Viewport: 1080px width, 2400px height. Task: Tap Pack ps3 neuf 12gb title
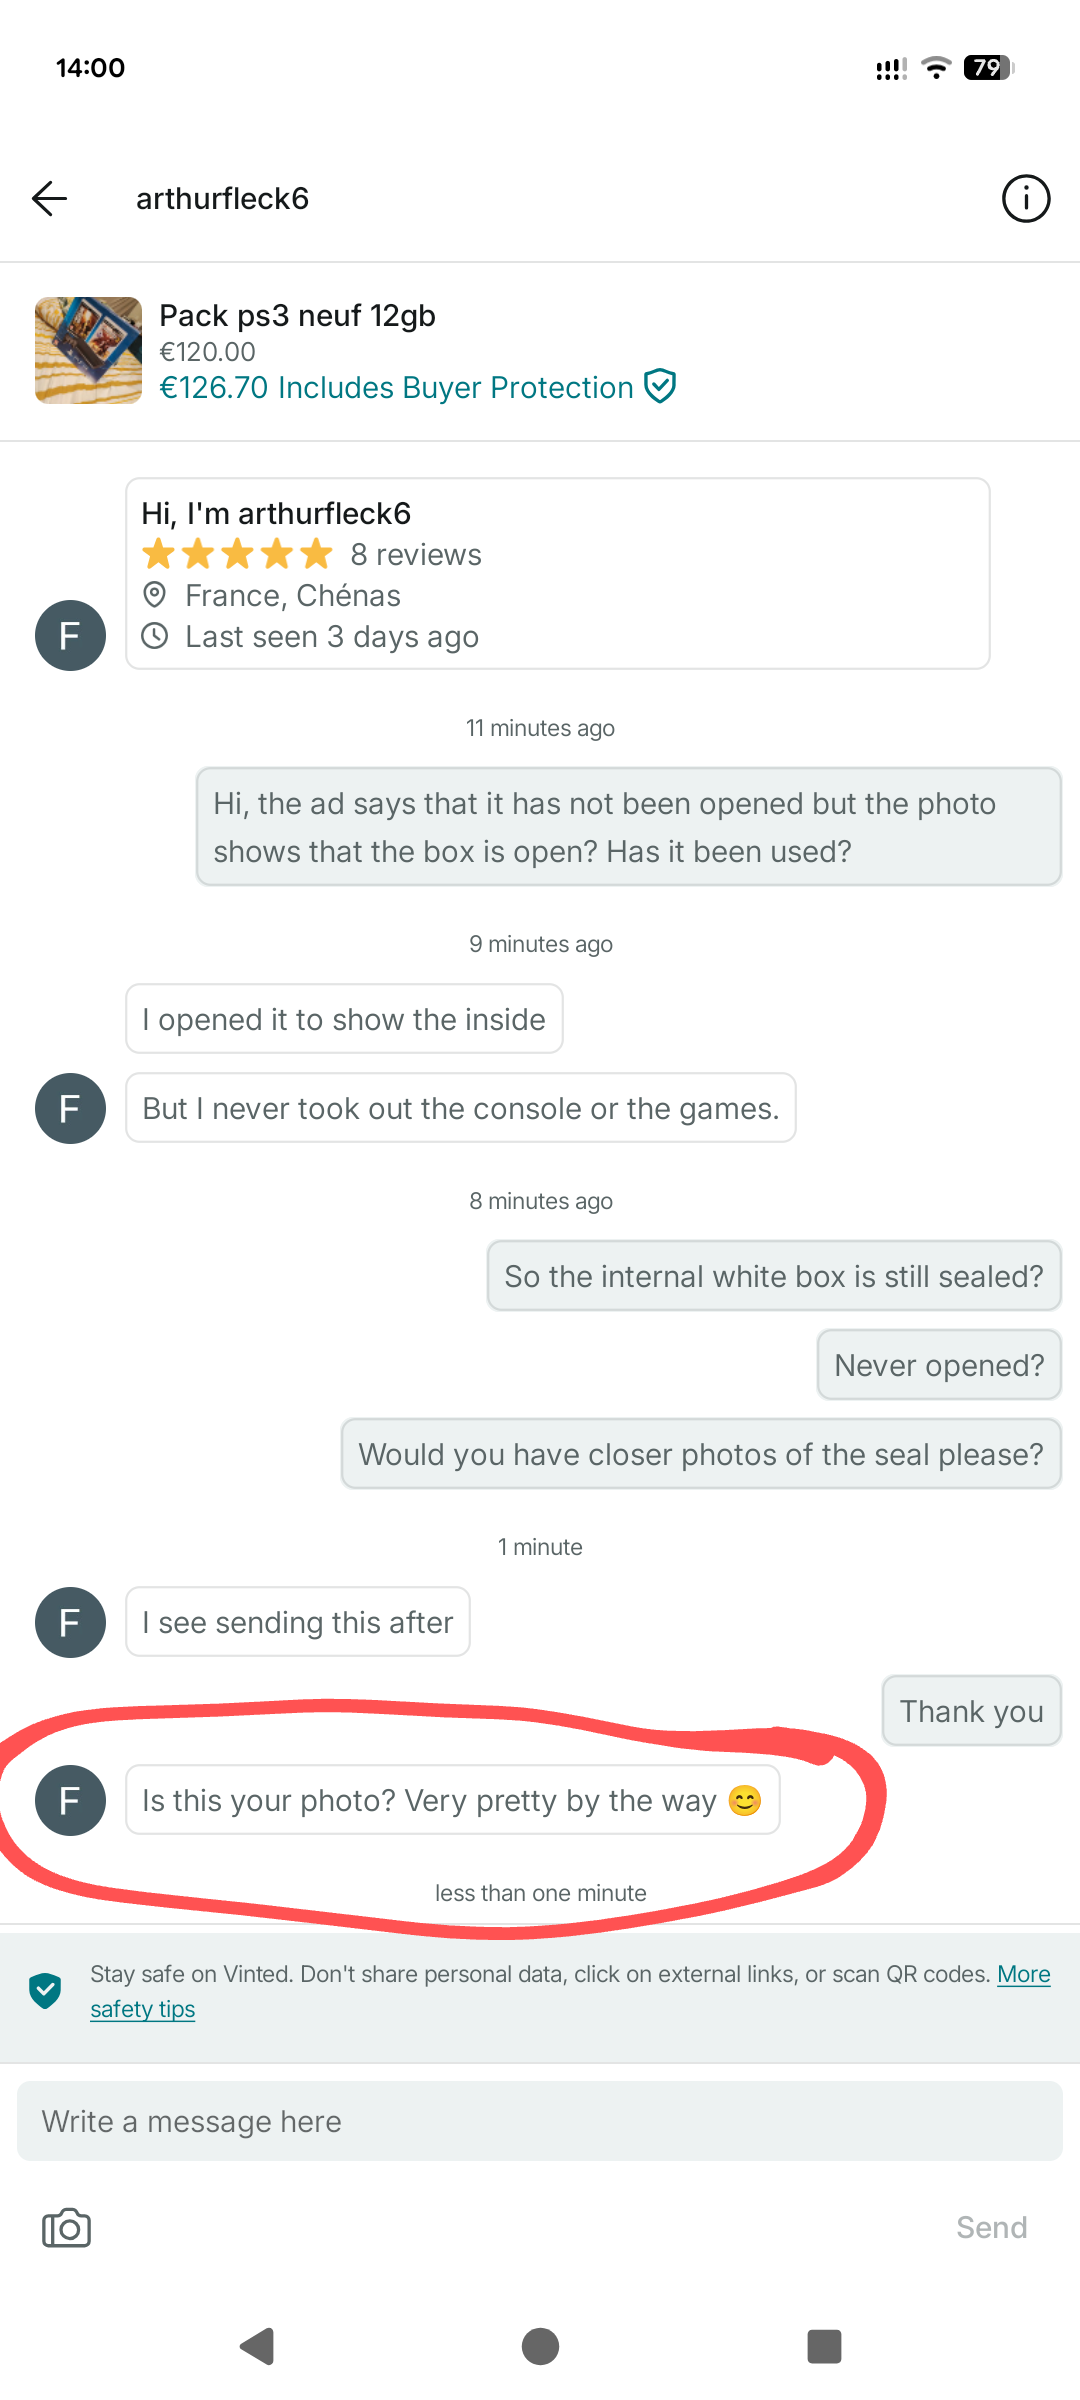[297, 315]
